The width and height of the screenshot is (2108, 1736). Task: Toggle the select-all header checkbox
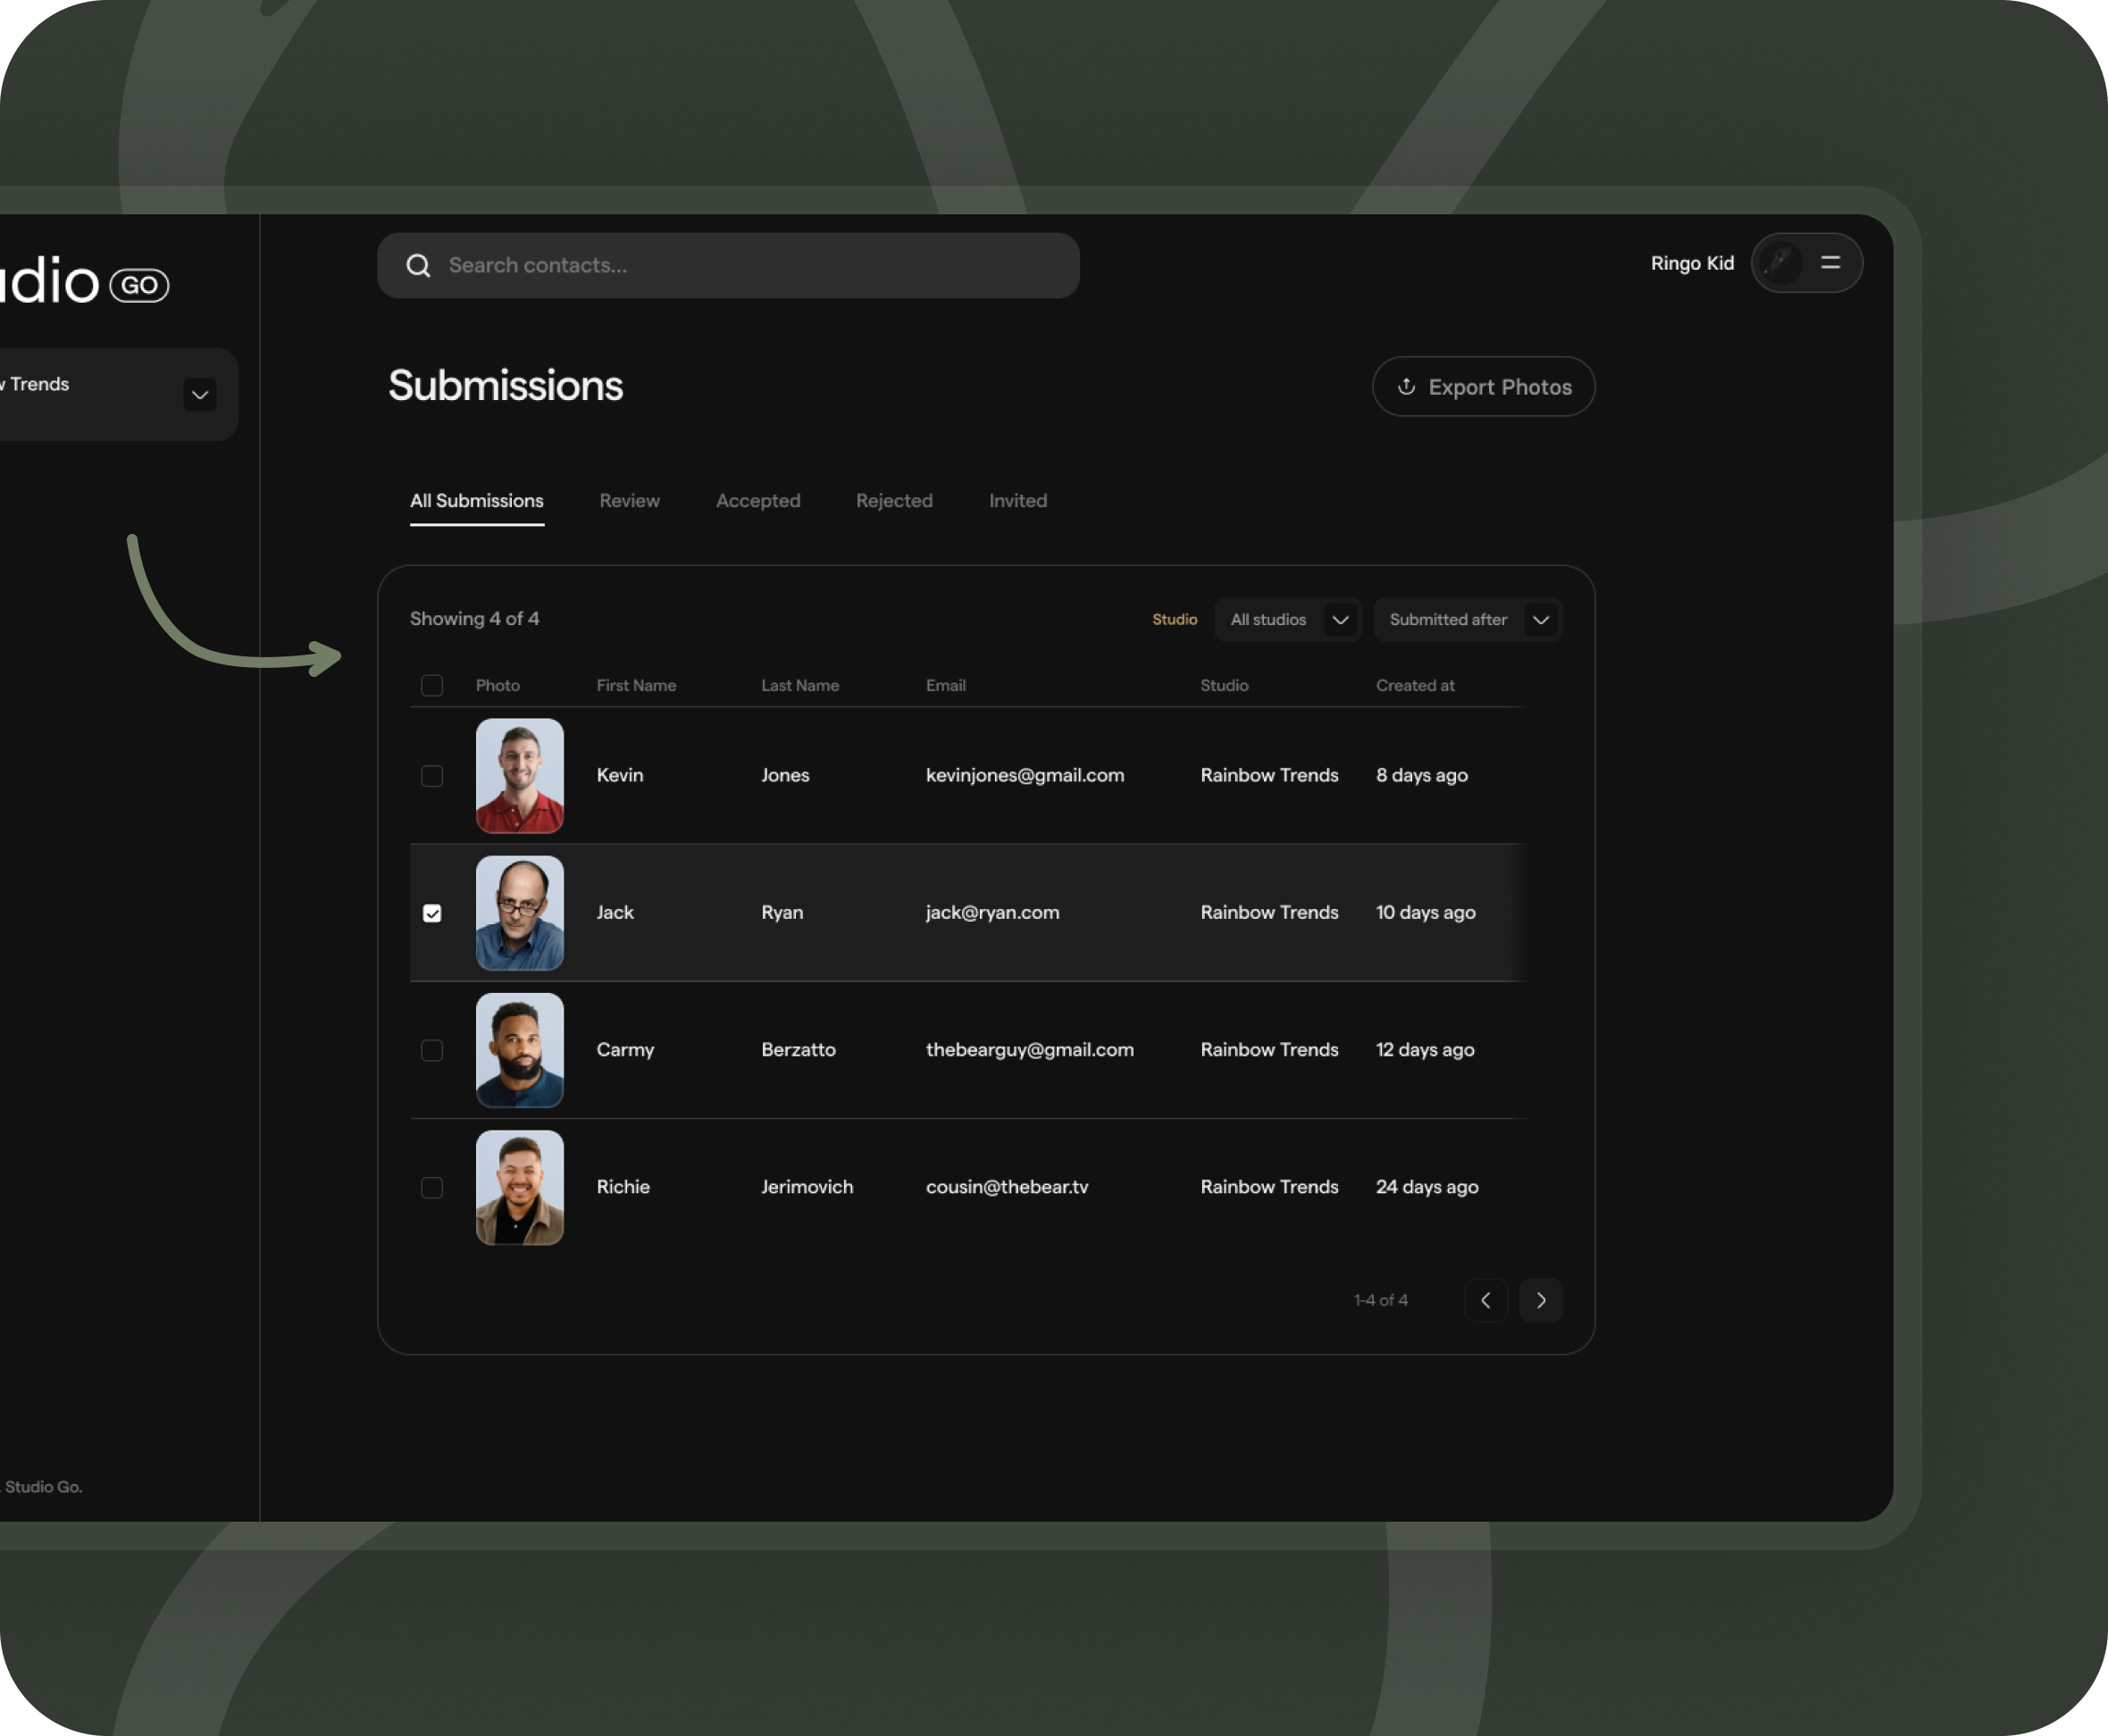coord(432,685)
